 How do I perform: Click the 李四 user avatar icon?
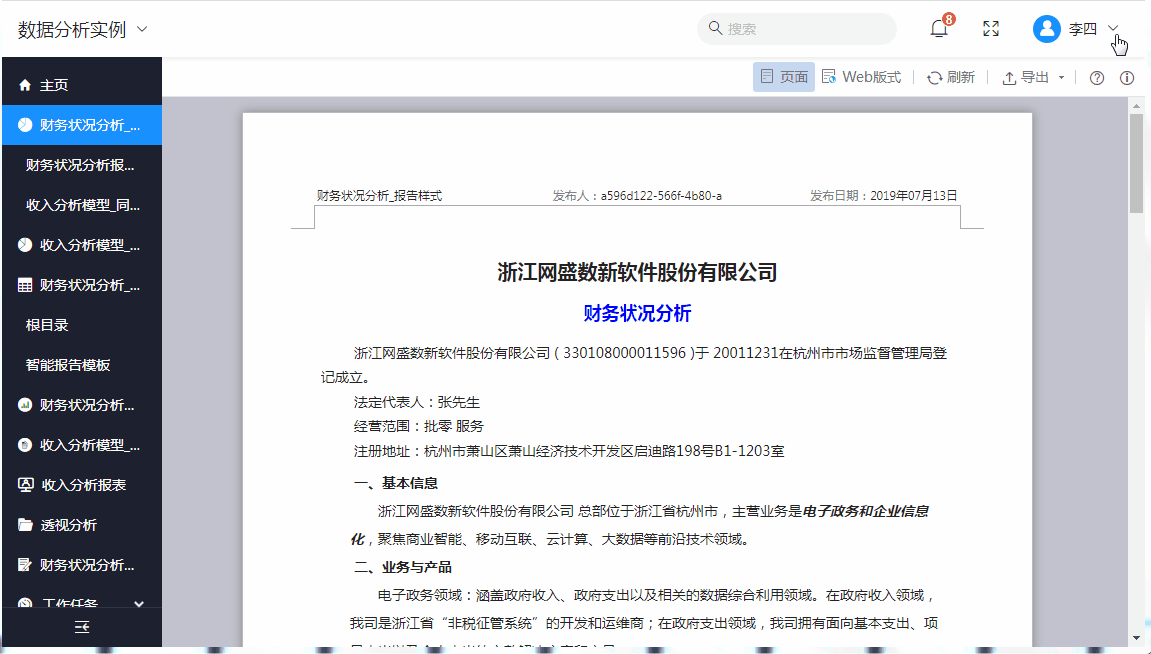1046,29
